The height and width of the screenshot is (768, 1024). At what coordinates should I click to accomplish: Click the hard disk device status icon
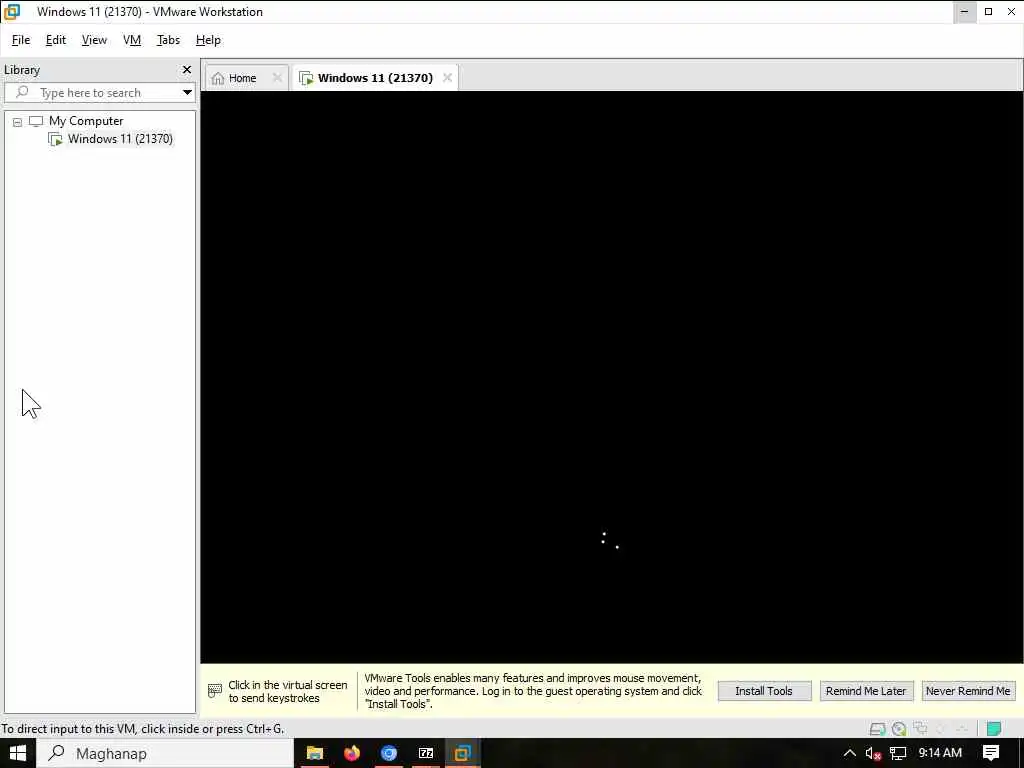click(878, 728)
